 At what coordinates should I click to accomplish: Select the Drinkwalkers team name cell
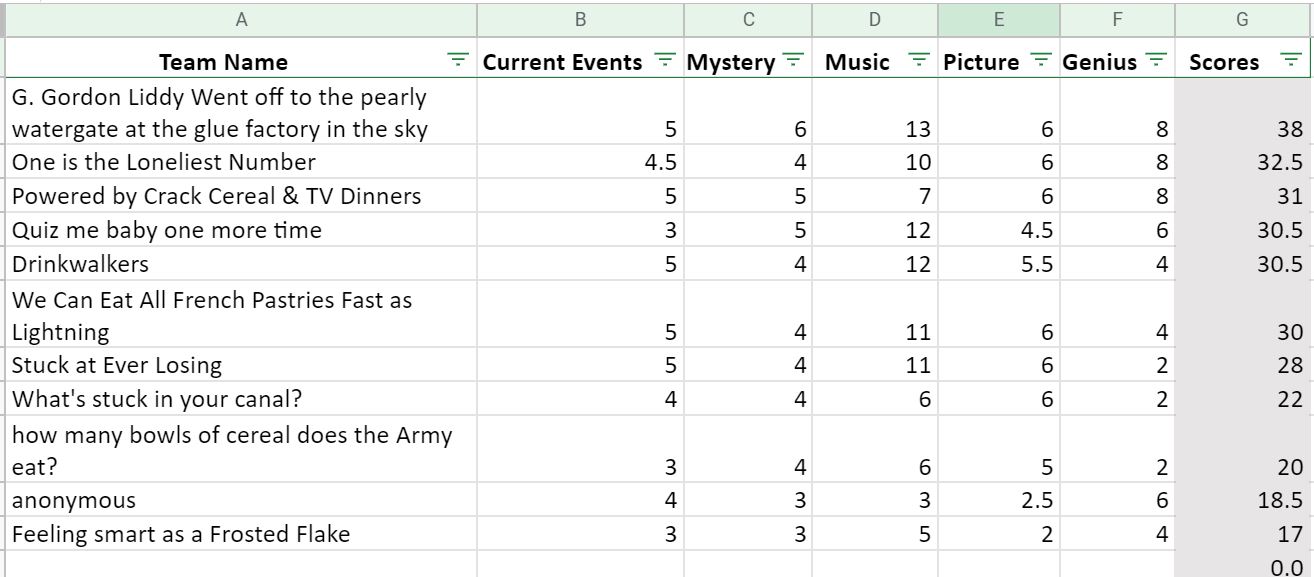click(x=241, y=264)
